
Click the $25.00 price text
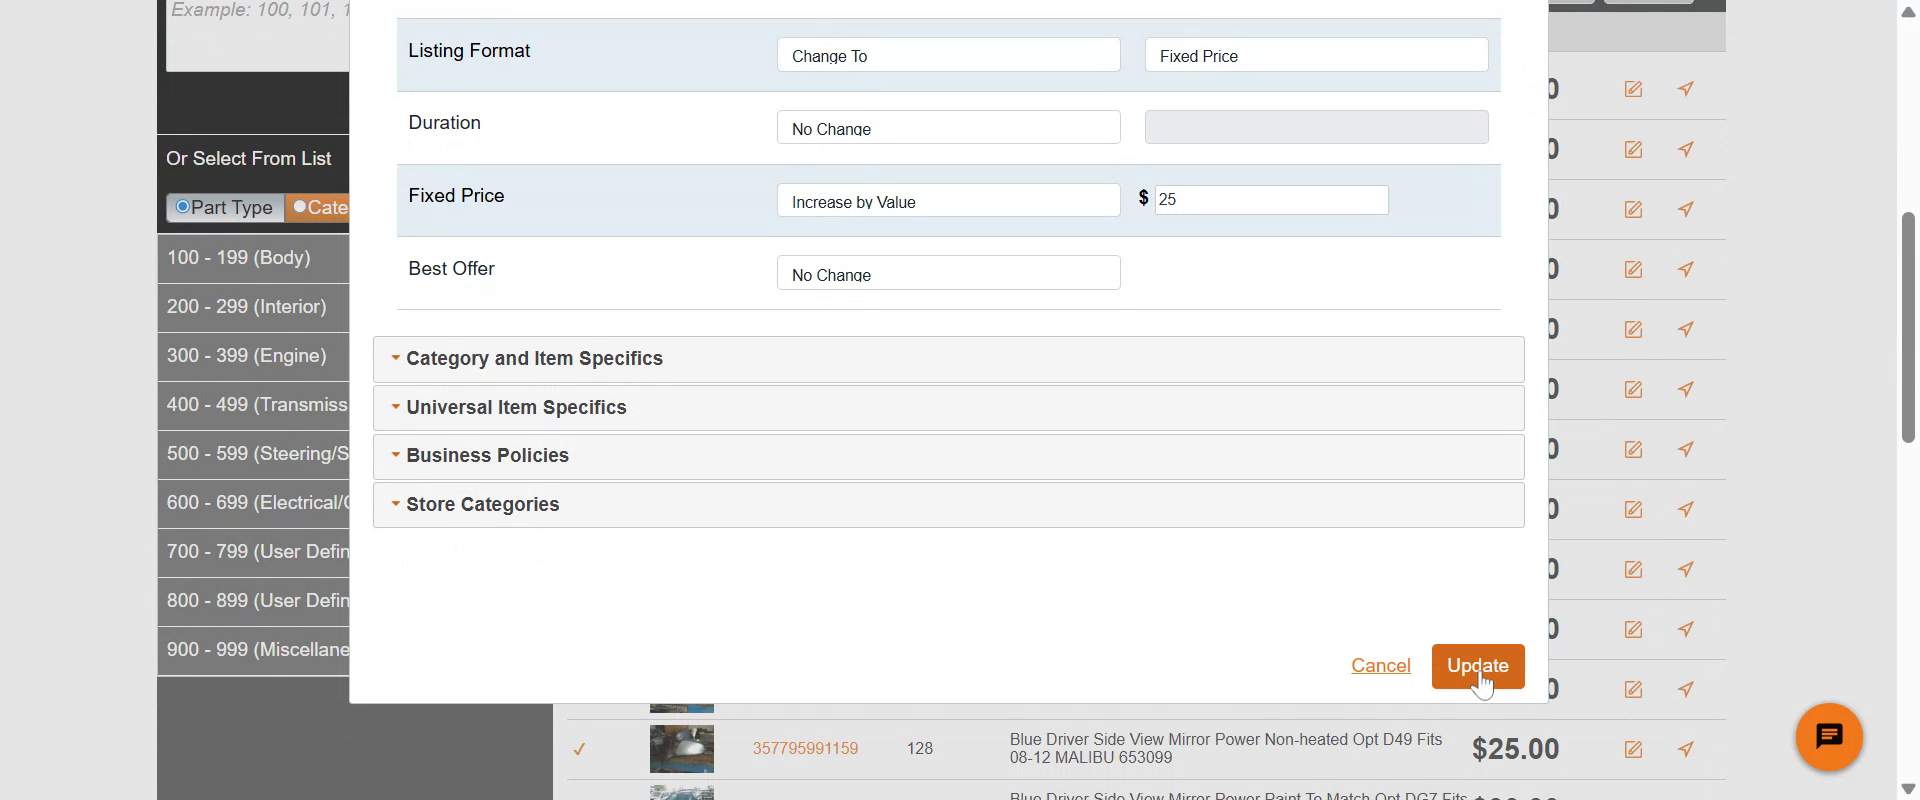click(1515, 749)
